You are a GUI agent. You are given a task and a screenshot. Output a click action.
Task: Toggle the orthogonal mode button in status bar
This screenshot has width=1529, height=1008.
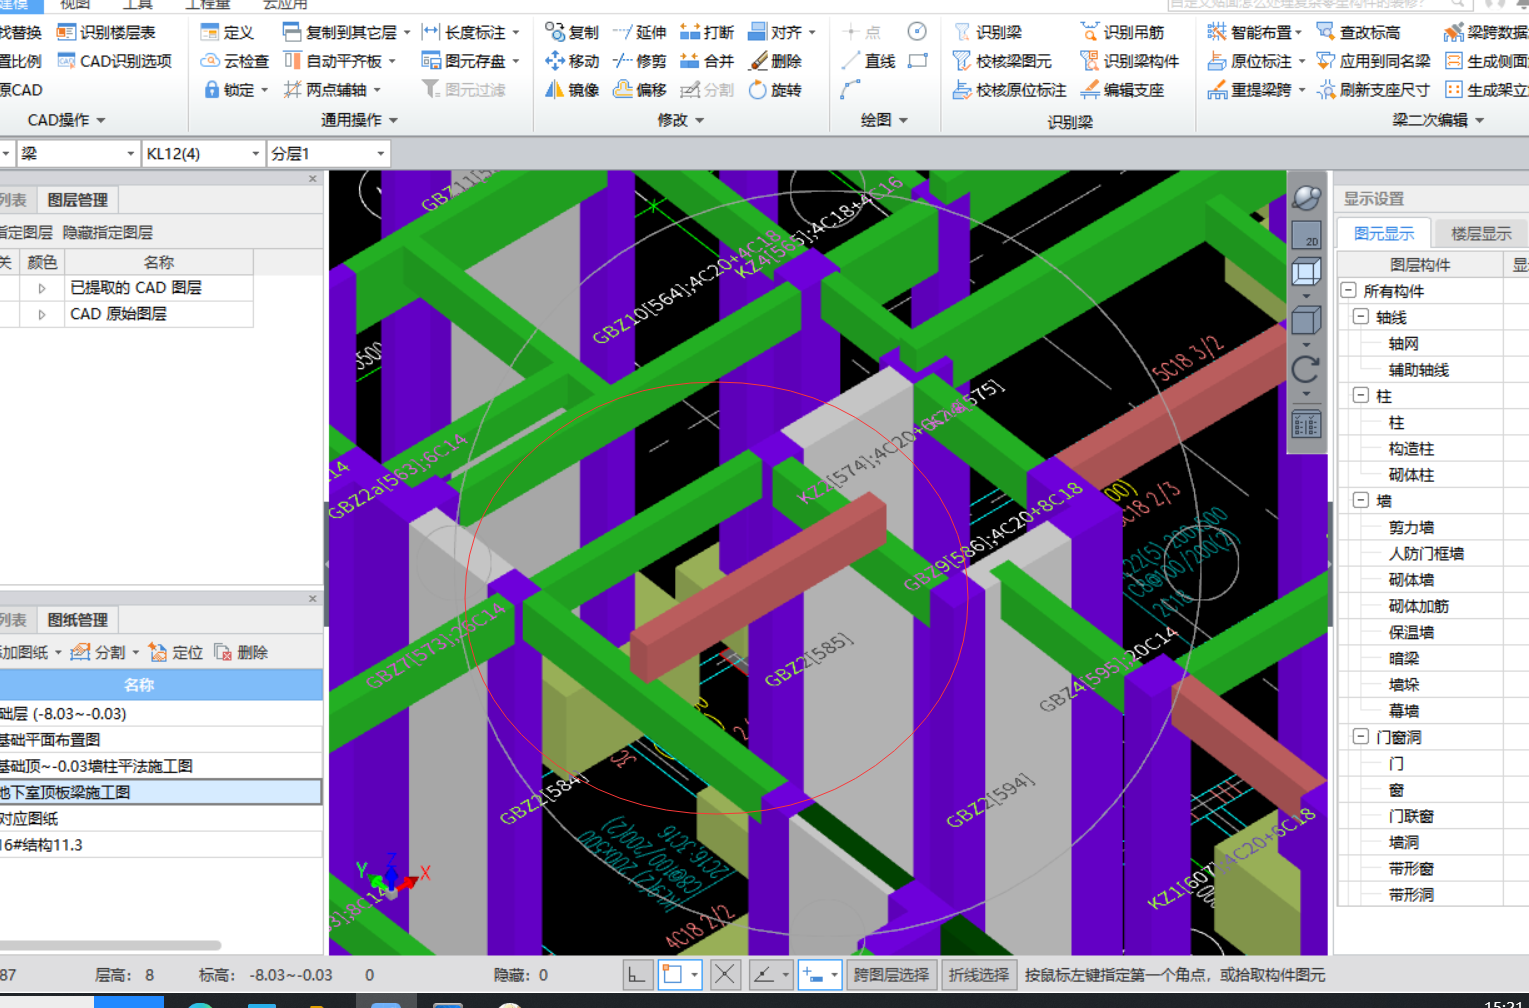point(637,975)
